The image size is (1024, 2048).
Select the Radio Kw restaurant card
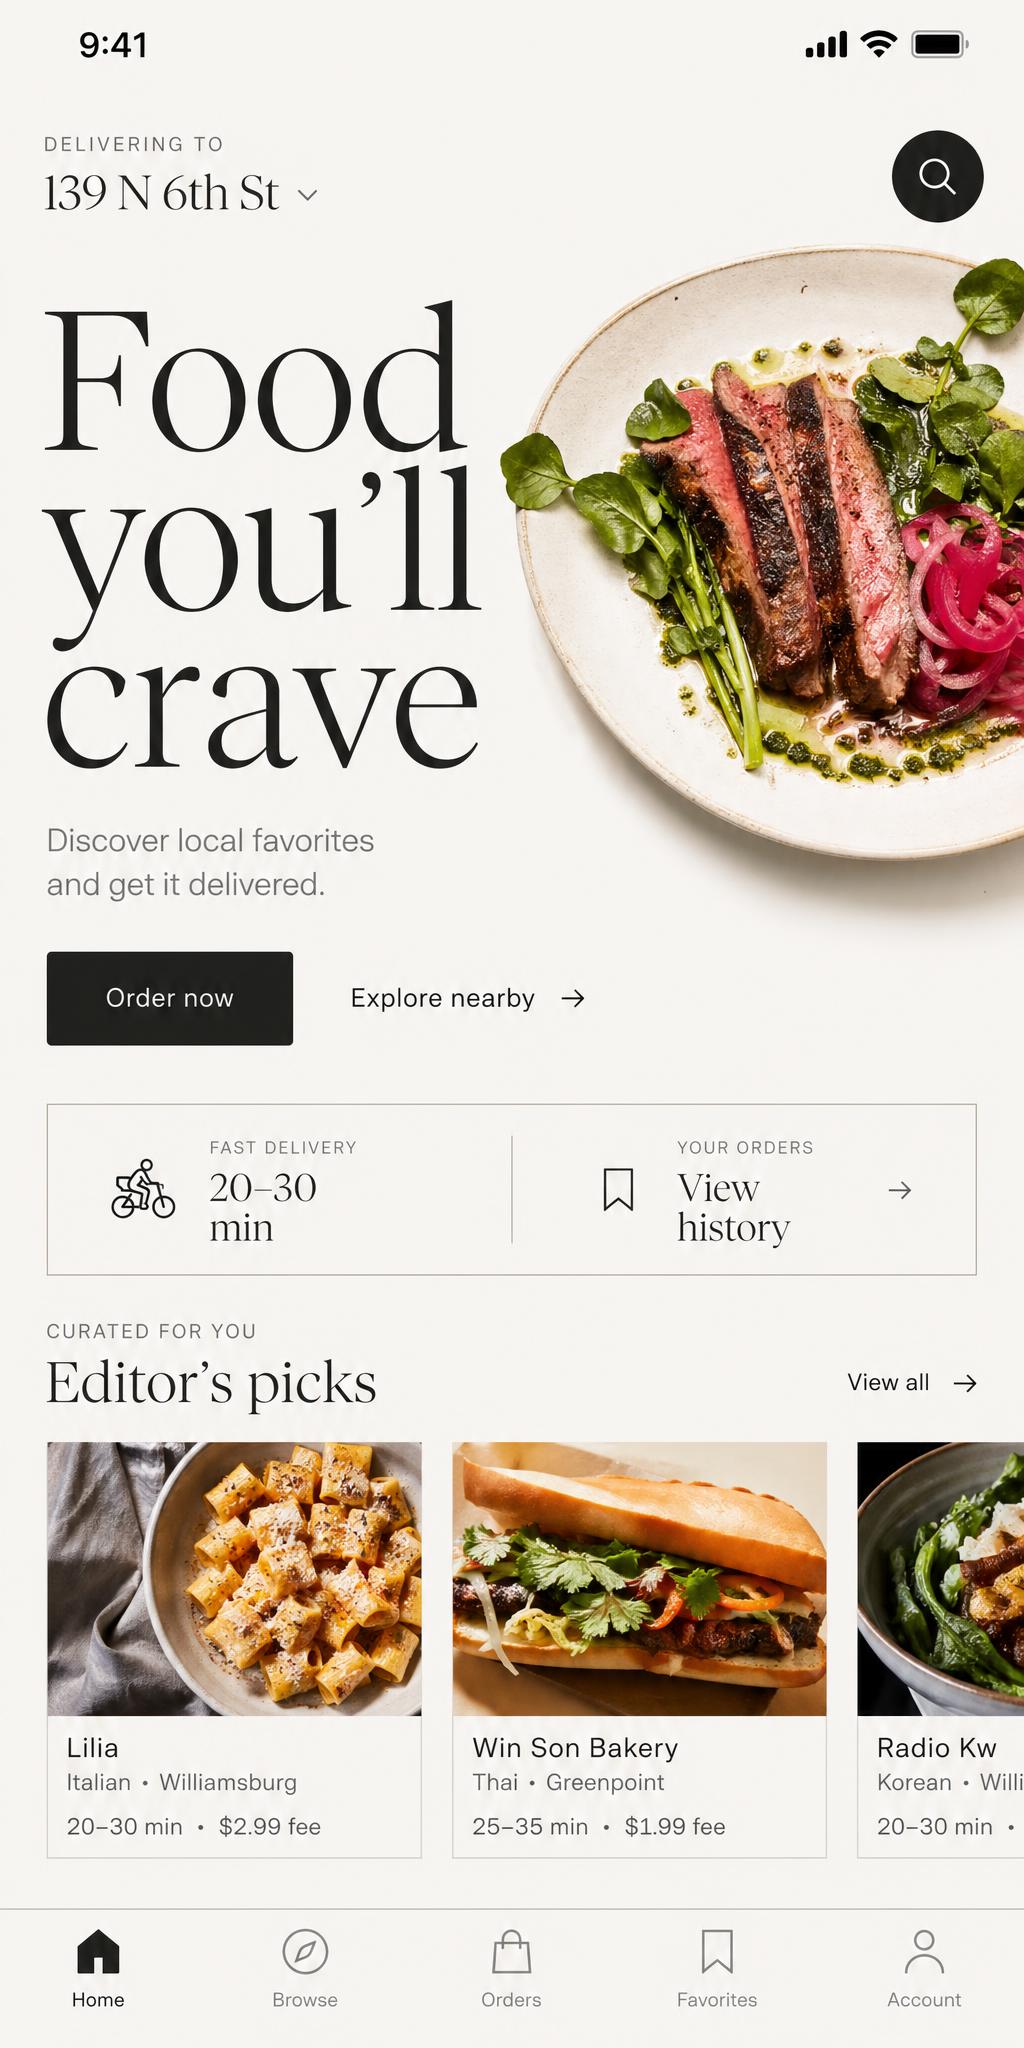pos(941,1650)
